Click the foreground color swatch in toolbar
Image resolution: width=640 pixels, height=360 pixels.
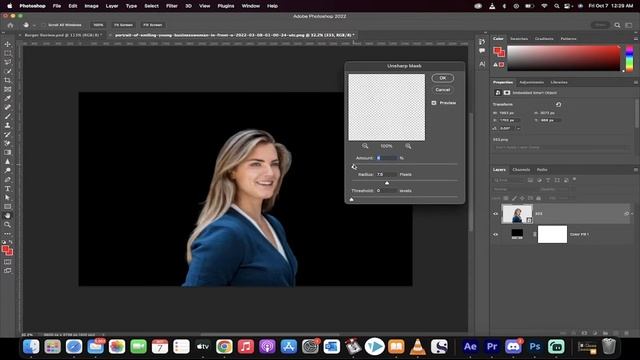[6, 249]
